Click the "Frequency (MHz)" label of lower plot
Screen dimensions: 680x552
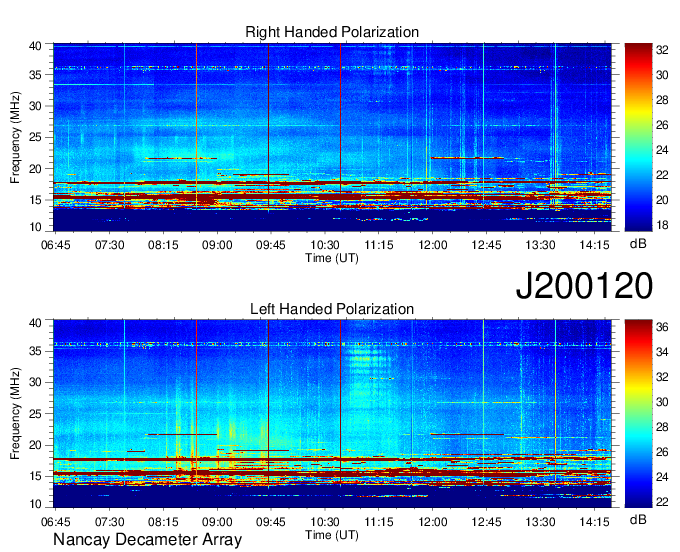(x=15, y=414)
